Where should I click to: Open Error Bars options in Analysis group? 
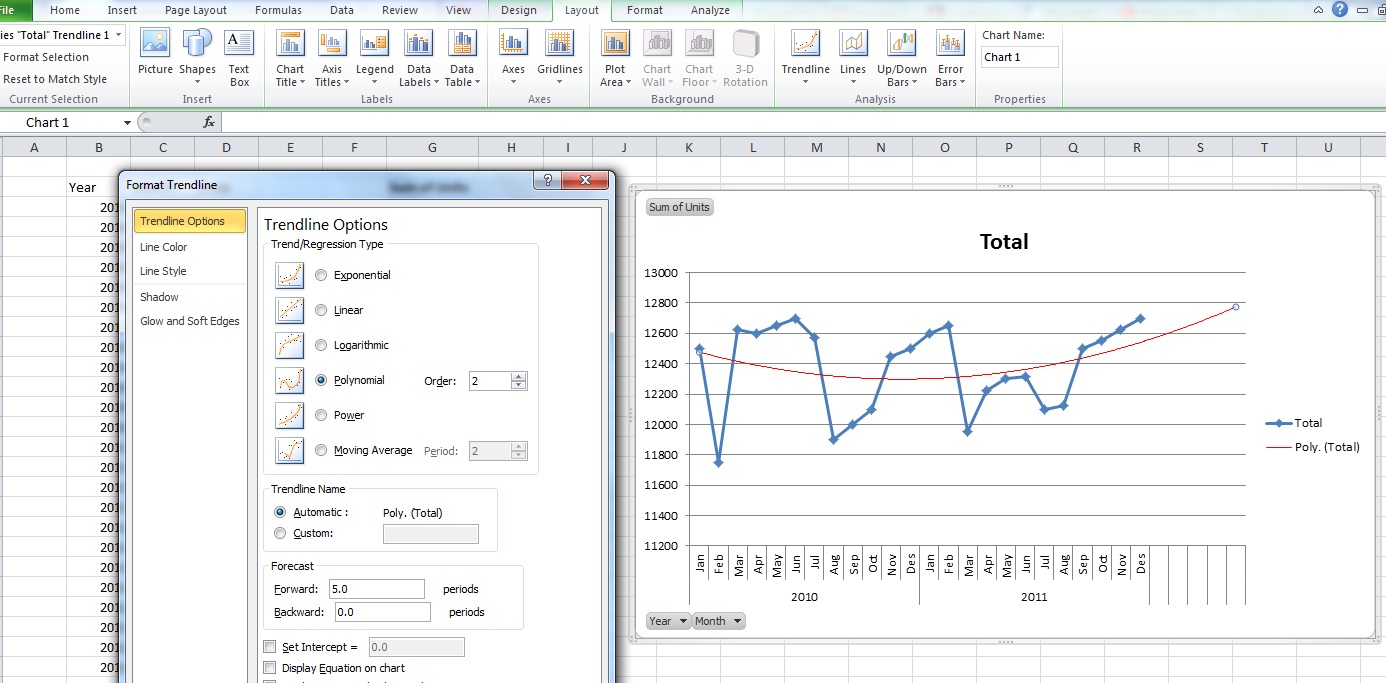coord(949,57)
